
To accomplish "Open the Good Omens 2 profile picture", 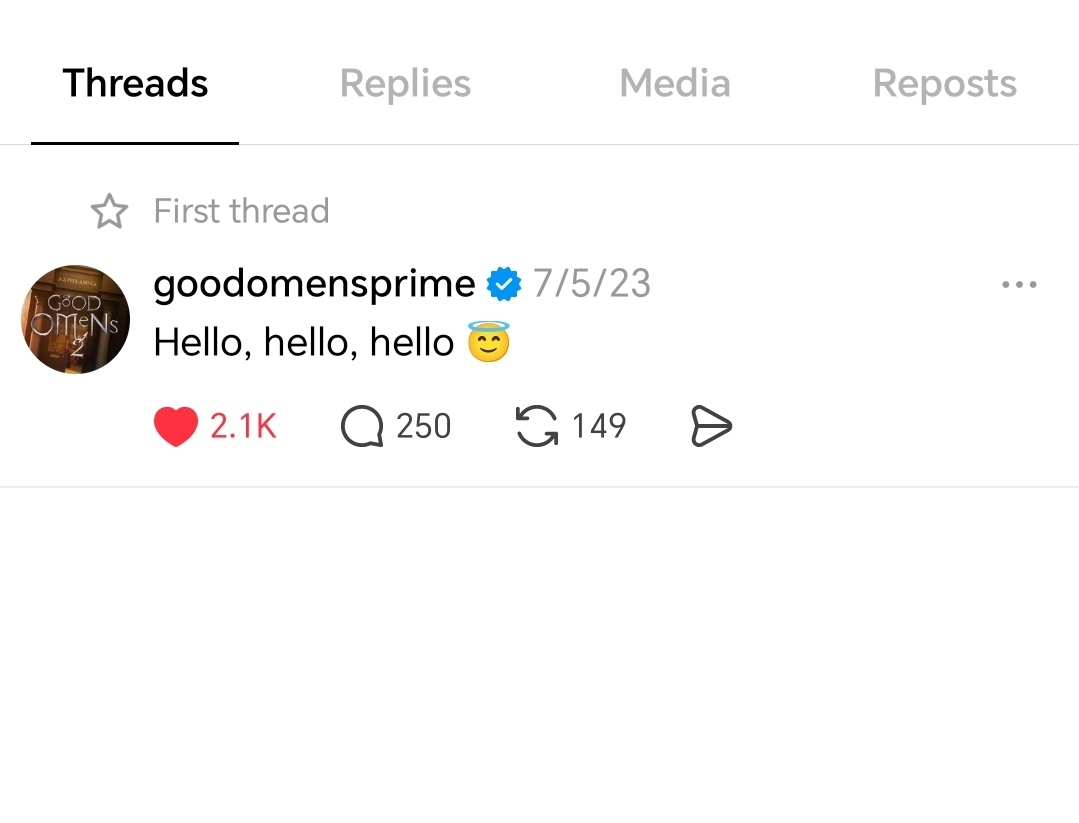I will pyautogui.click(x=76, y=319).
